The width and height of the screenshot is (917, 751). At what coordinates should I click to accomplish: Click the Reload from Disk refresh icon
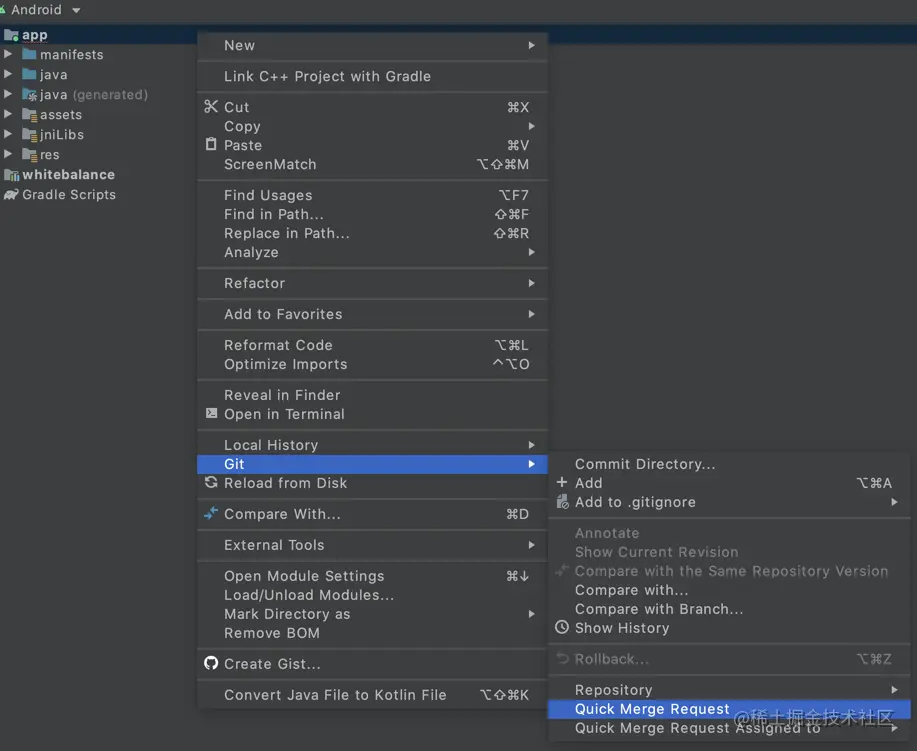(211, 483)
